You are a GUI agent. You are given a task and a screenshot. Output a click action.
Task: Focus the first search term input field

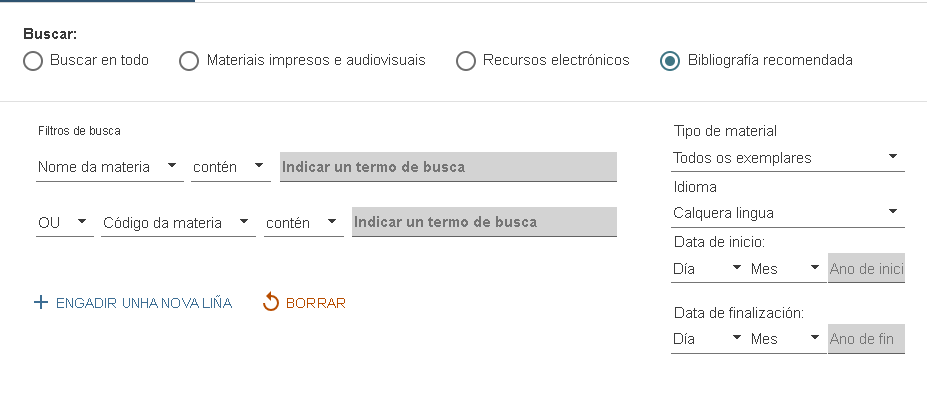point(448,167)
